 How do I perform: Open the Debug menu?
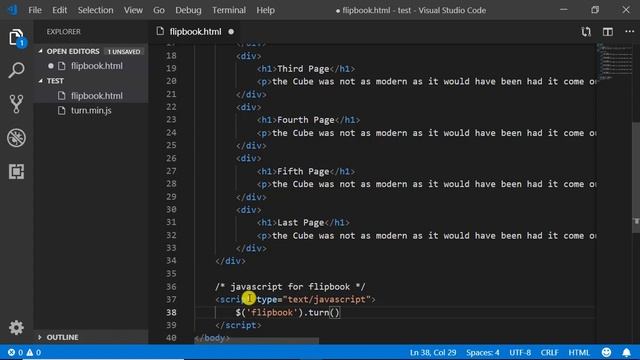188,10
